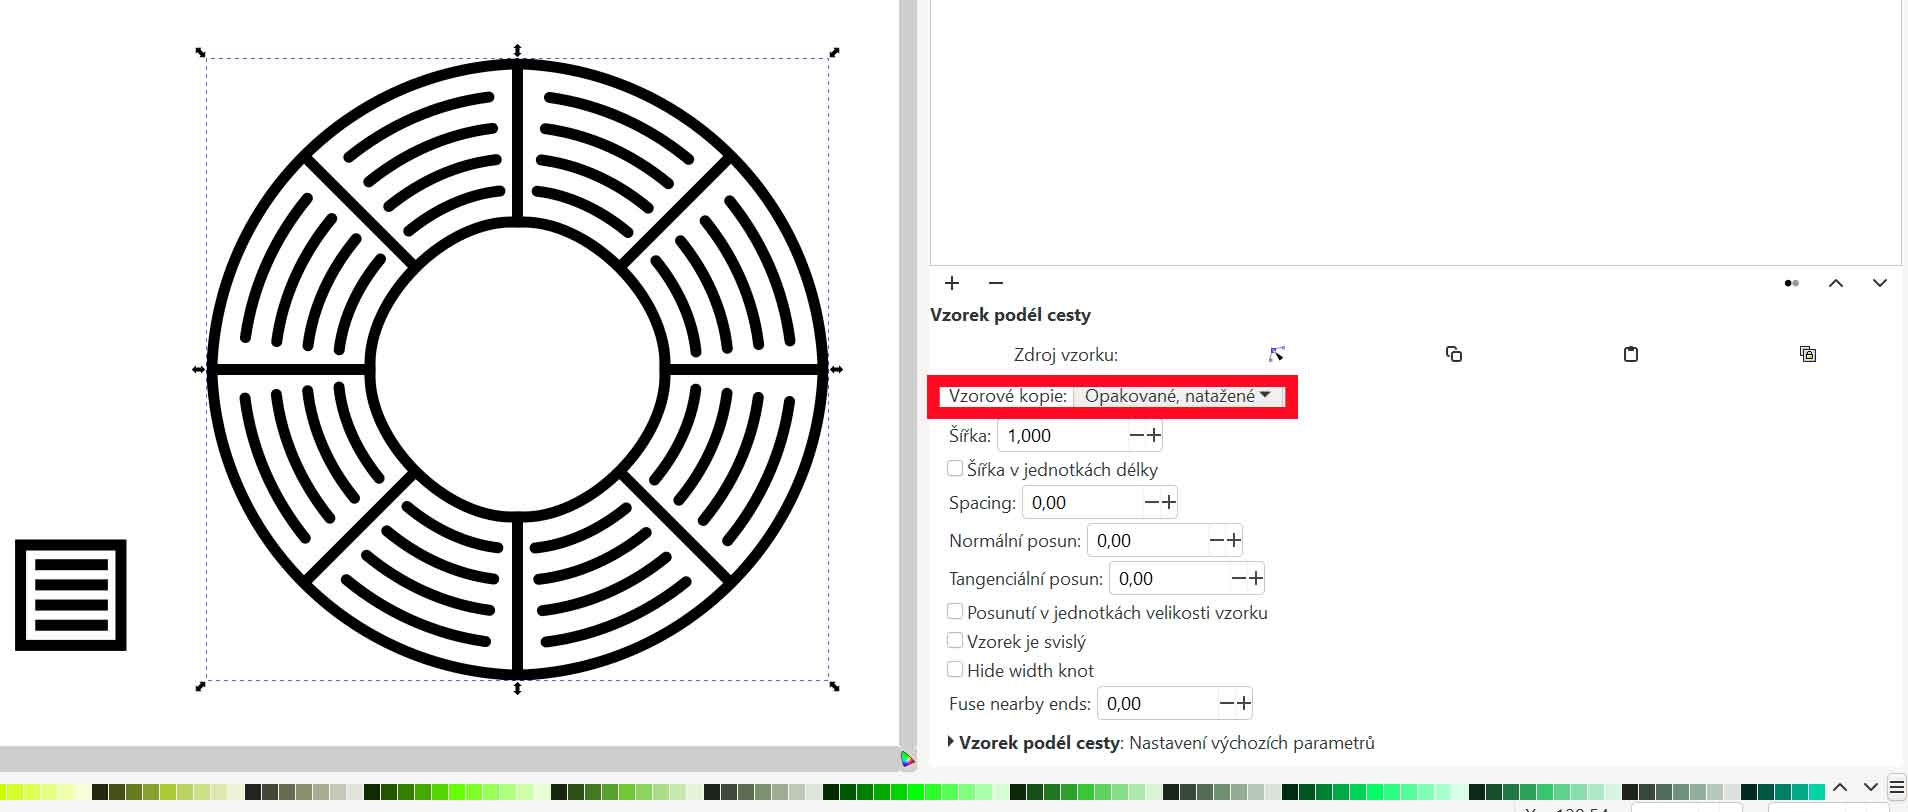Expand Nastavení výchozích parametrů section
1908x812 pixels.
(x=951, y=742)
